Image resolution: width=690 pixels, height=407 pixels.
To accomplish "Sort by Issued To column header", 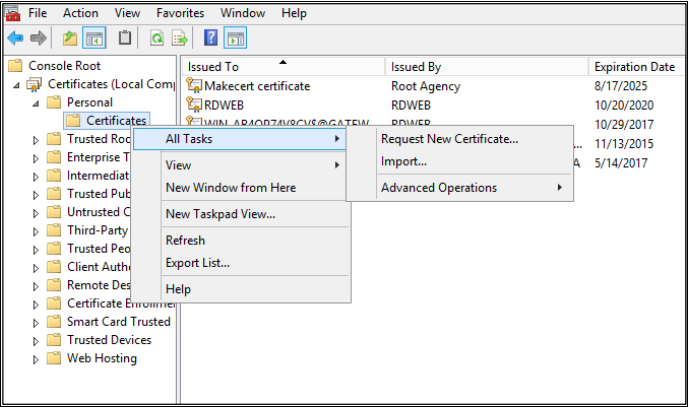I will 283,67.
